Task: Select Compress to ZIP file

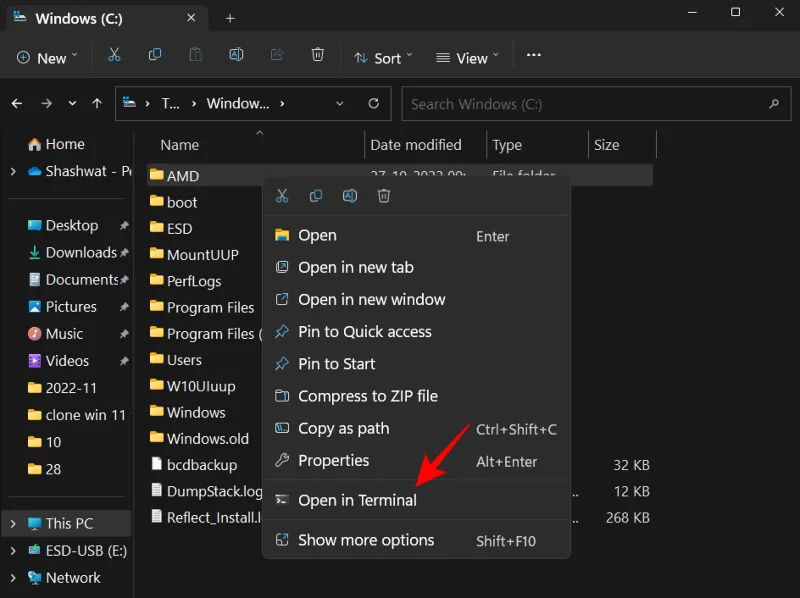Action: [x=368, y=396]
